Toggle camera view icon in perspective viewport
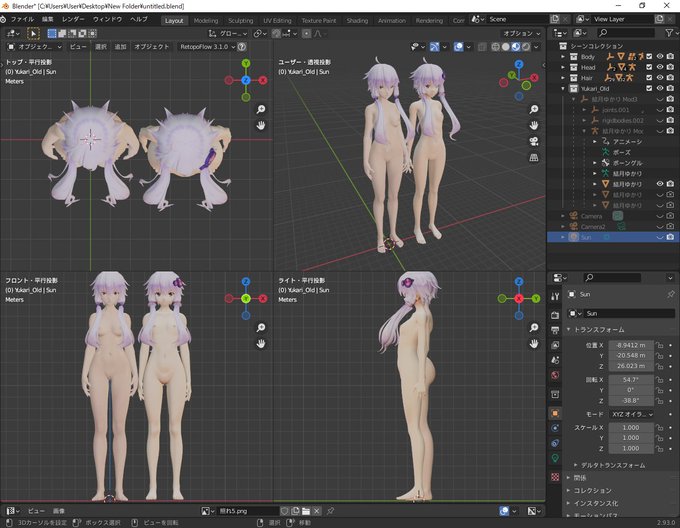The width and height of the screenshot is (680, 528). point(534,141)
